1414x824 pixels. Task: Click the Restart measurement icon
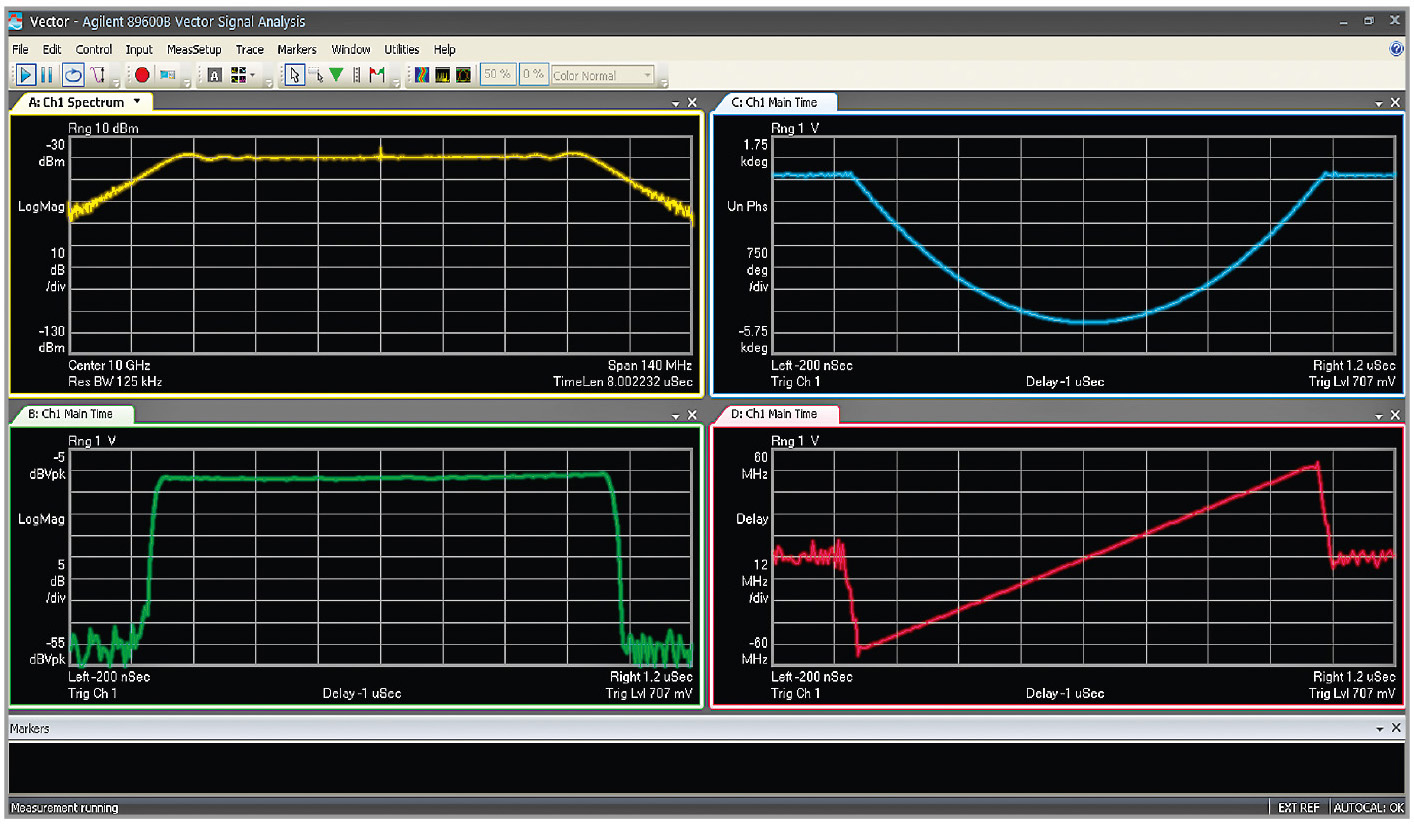(x=73, y=75)
